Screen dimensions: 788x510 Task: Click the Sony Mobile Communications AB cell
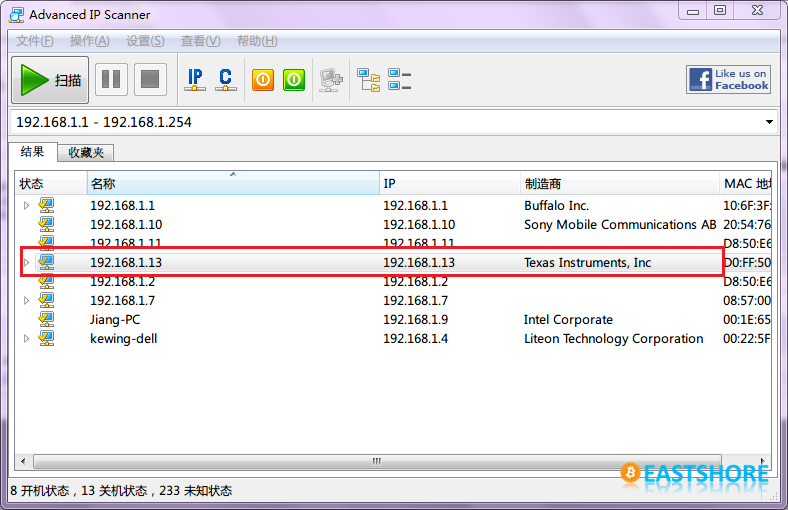pyautogui.click(x=620, y=225)
